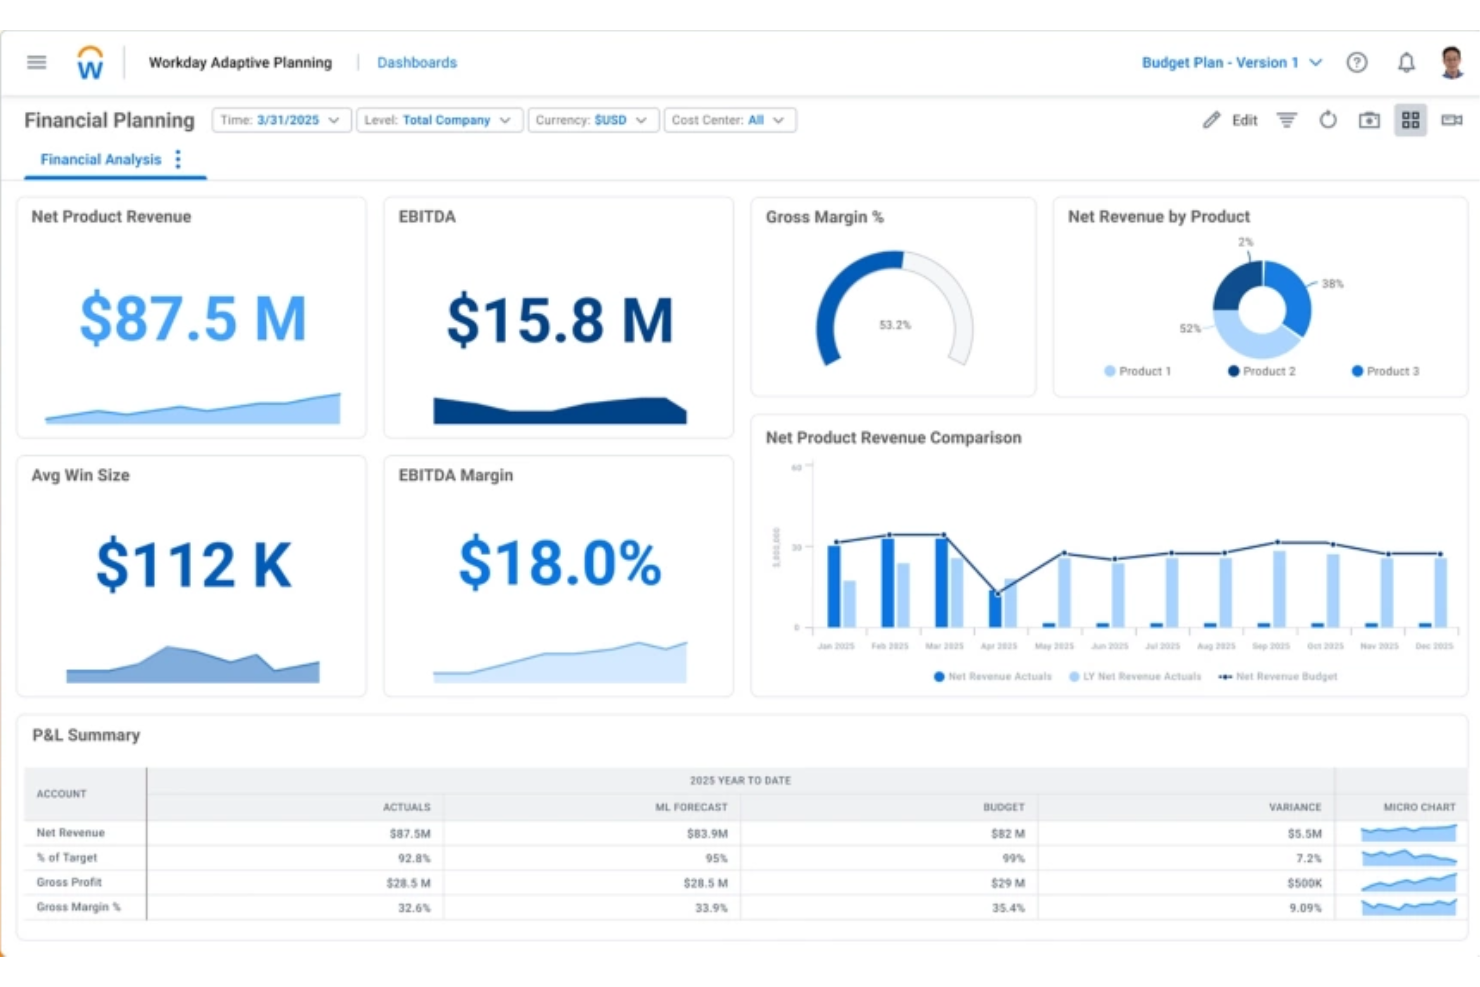Click the Net Product Revenue sparkline chart
This screenshot has height=987, width=1480.
(x=193, y=408)
